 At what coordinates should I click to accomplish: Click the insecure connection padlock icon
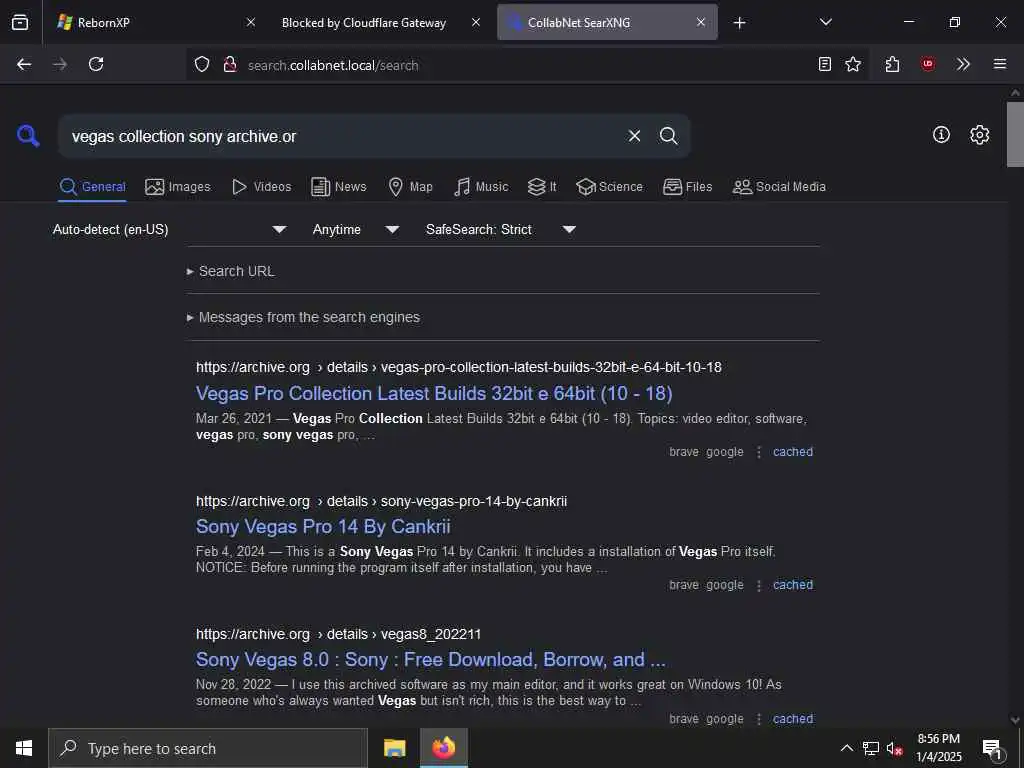coord(229,64)
